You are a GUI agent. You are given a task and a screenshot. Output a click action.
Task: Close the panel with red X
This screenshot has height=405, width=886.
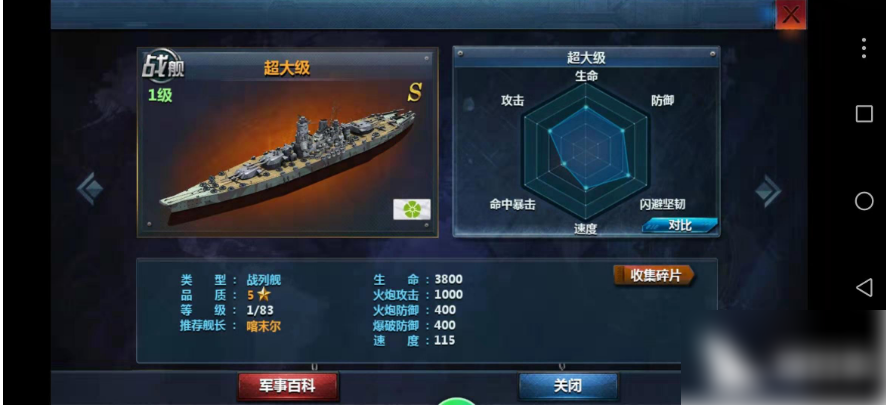(791, 14)
